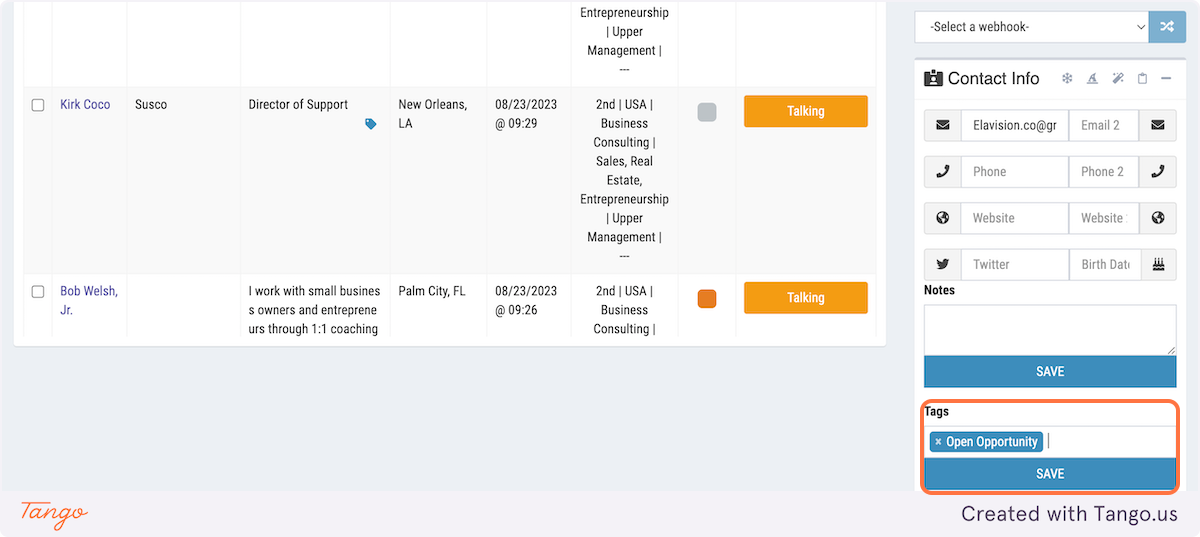Open Kirk Coco's contact link

(x=85, y=104)
